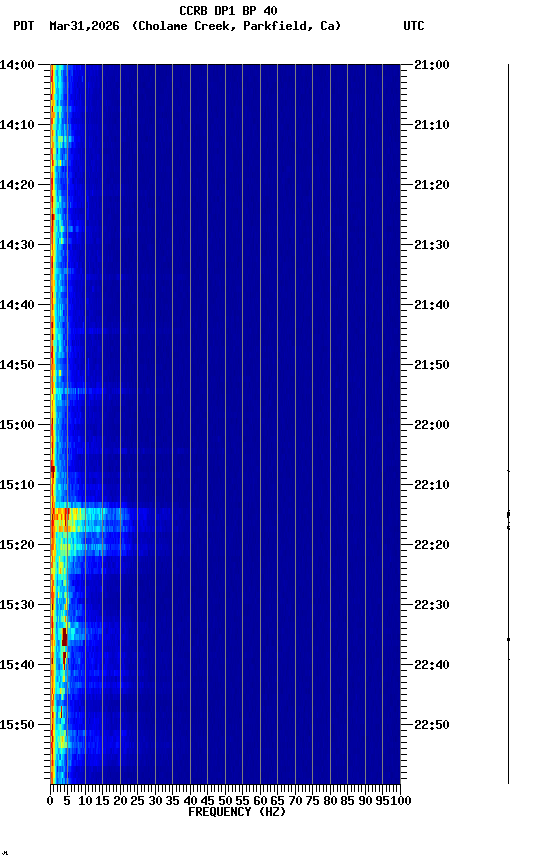
Task: Click the 22:00 UTC time label
Action: [x=432, y=425]
